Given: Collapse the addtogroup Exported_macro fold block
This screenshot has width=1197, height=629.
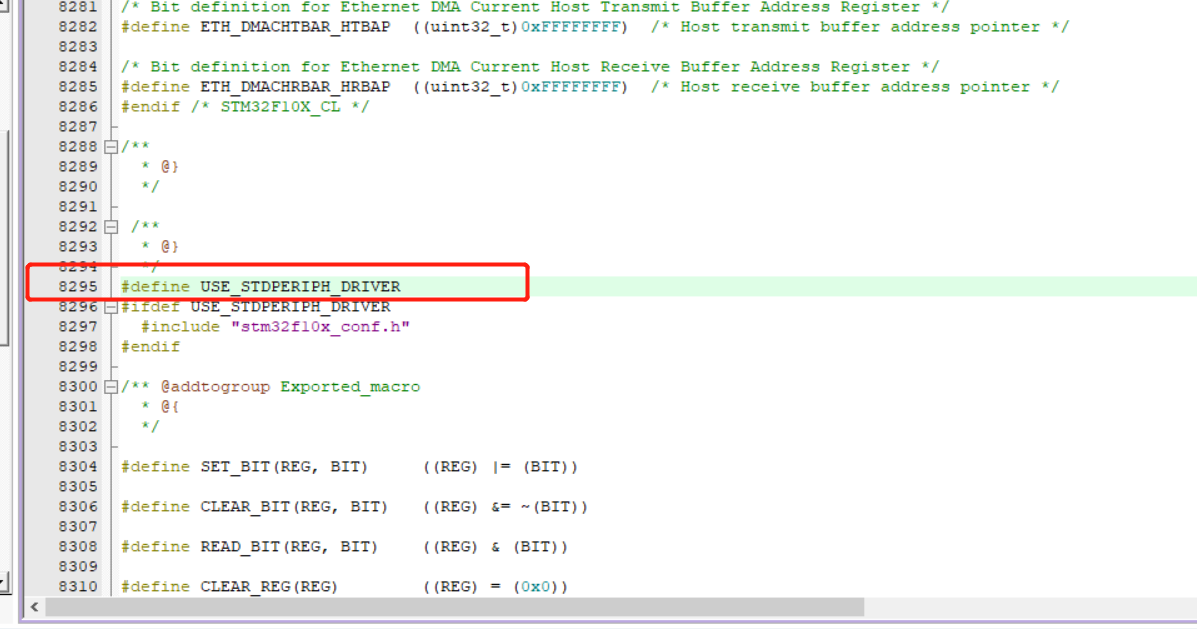Looking at the screenshot, I should point(110,386).
